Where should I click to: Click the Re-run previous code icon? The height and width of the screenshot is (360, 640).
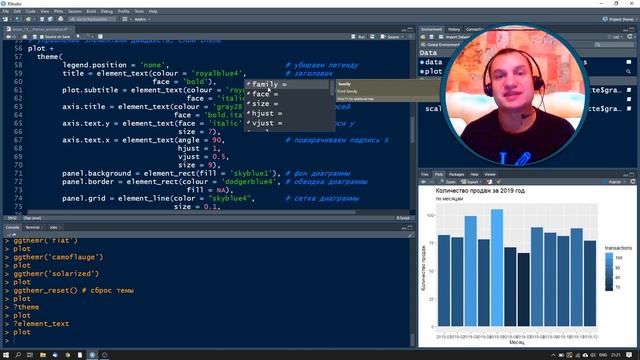tap(372, 37)
